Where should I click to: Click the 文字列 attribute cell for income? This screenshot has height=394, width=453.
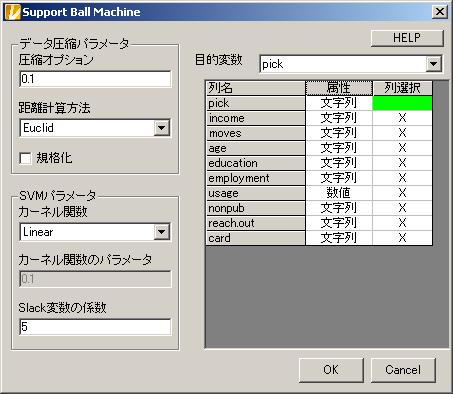tap(339, 118)
